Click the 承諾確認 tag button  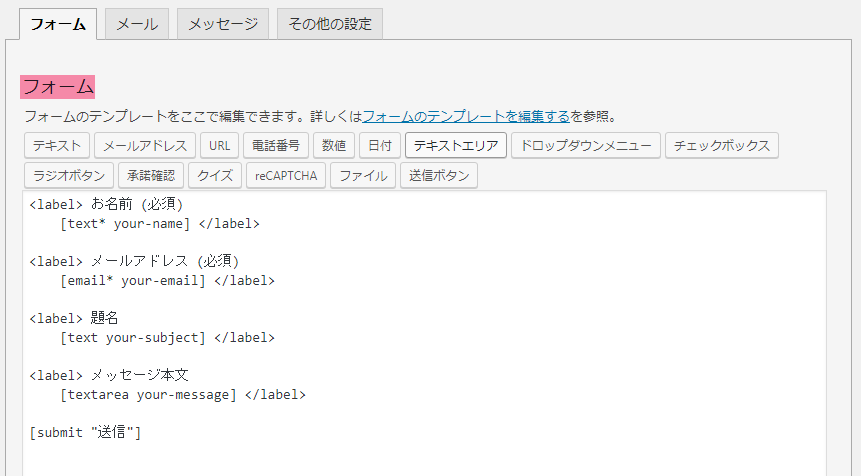(x=151, y=175)
